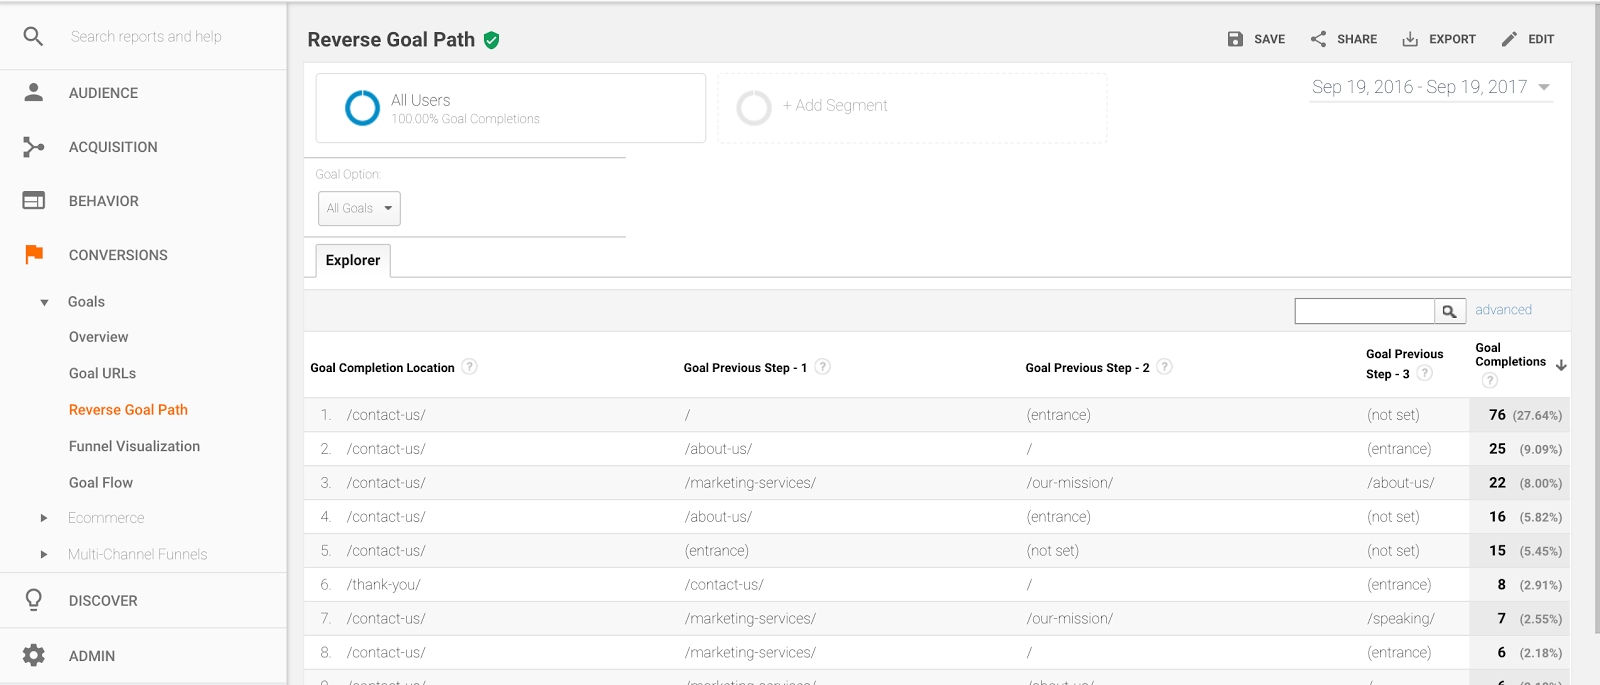Open help for Goal Previous Step - 3
Viewport: 1600px width, 685px height.
click(1424, 373)
